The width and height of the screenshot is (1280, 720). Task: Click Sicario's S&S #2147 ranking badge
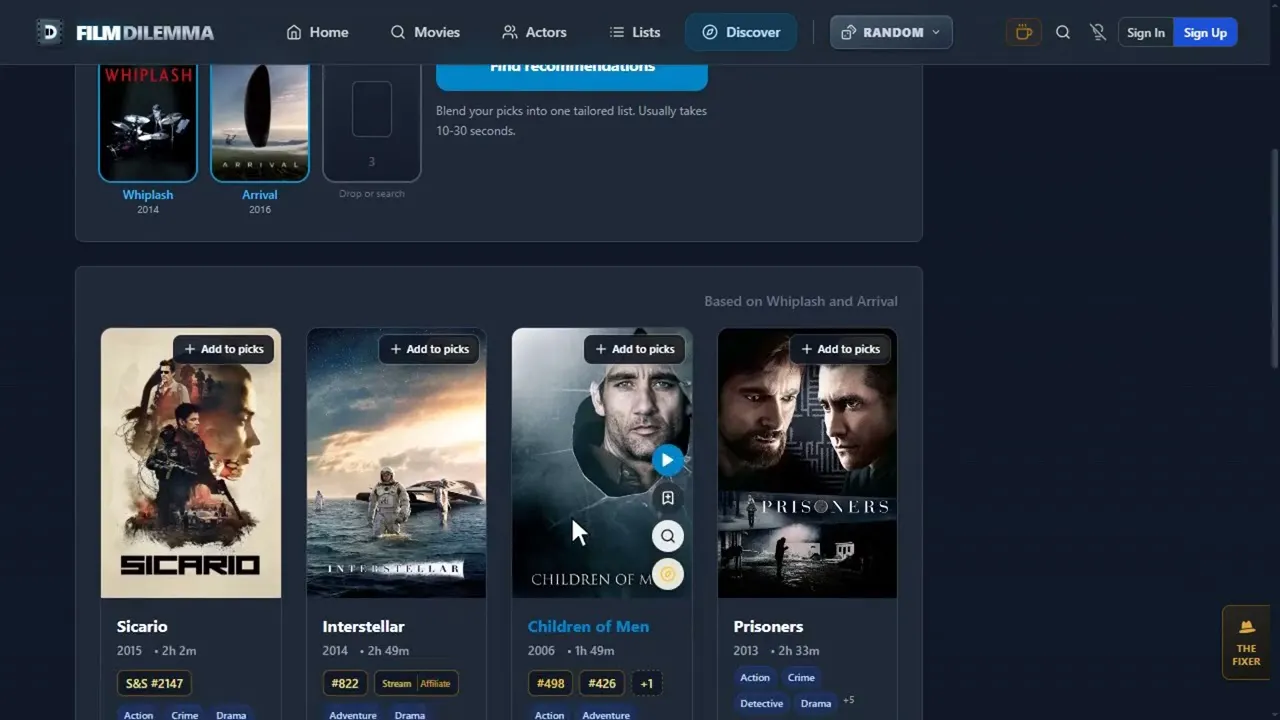pyautogui.click(x=154, y=684)
